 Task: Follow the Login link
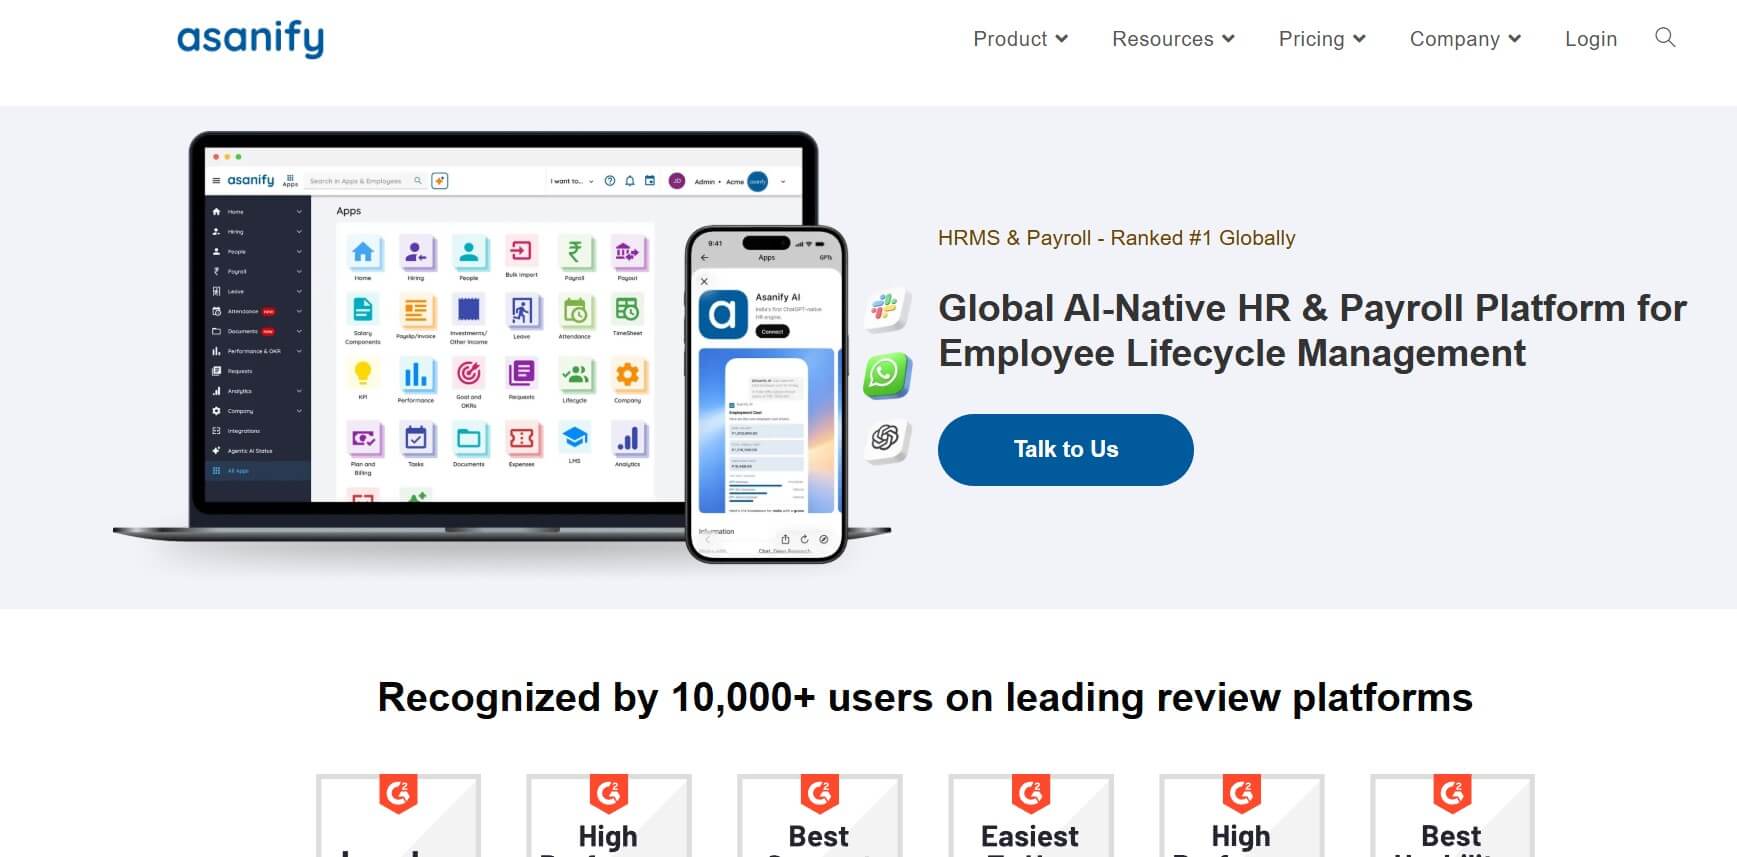(1590, 39)
